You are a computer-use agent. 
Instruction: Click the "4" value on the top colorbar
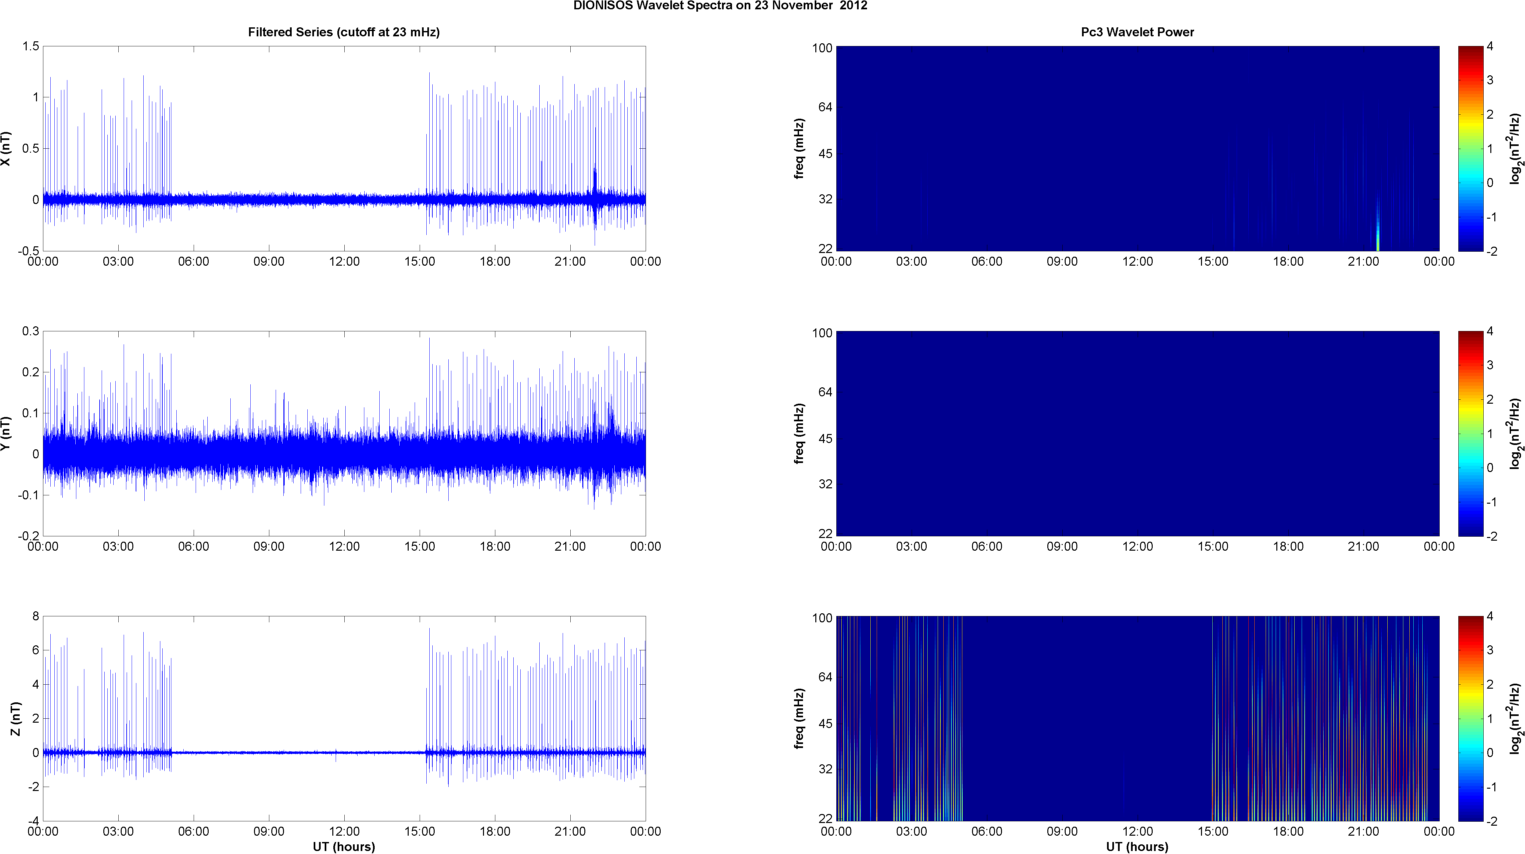click(1490, 47)
